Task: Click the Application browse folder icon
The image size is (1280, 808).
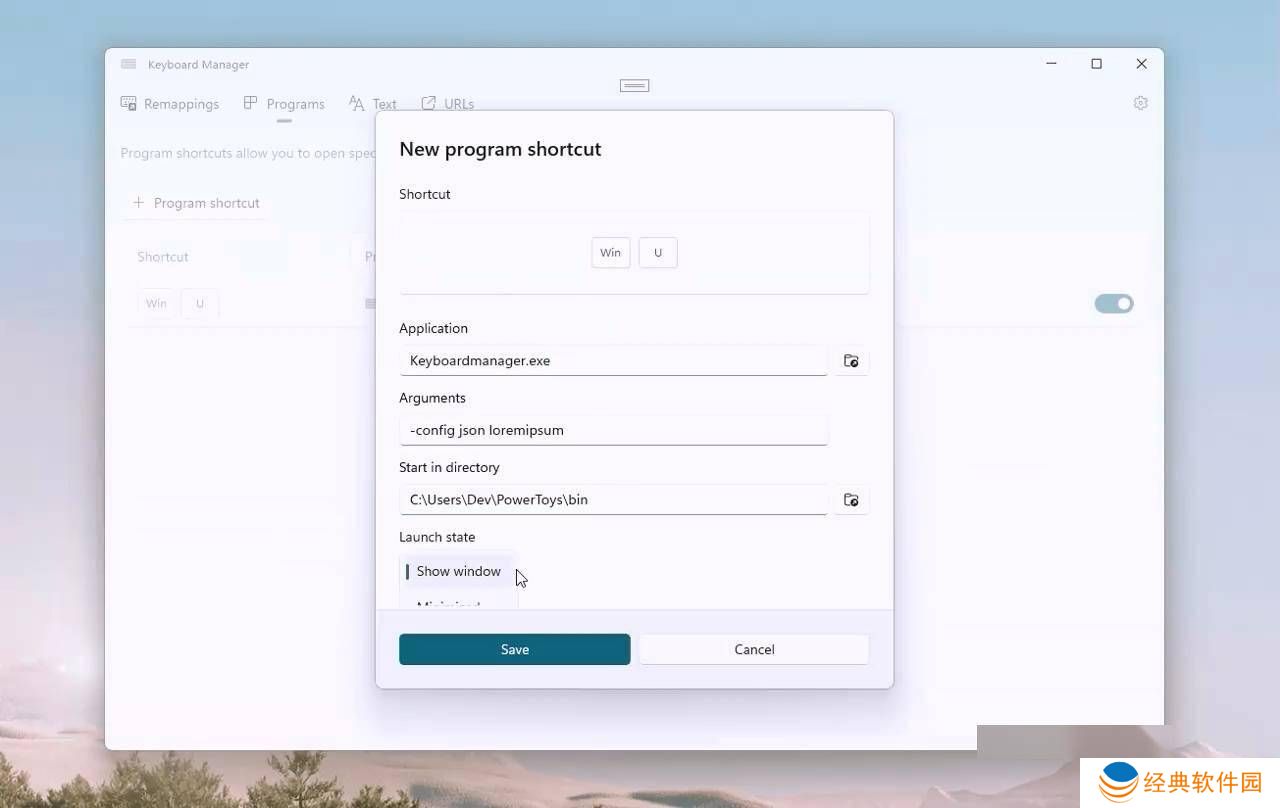Action: tap(851, 361)
